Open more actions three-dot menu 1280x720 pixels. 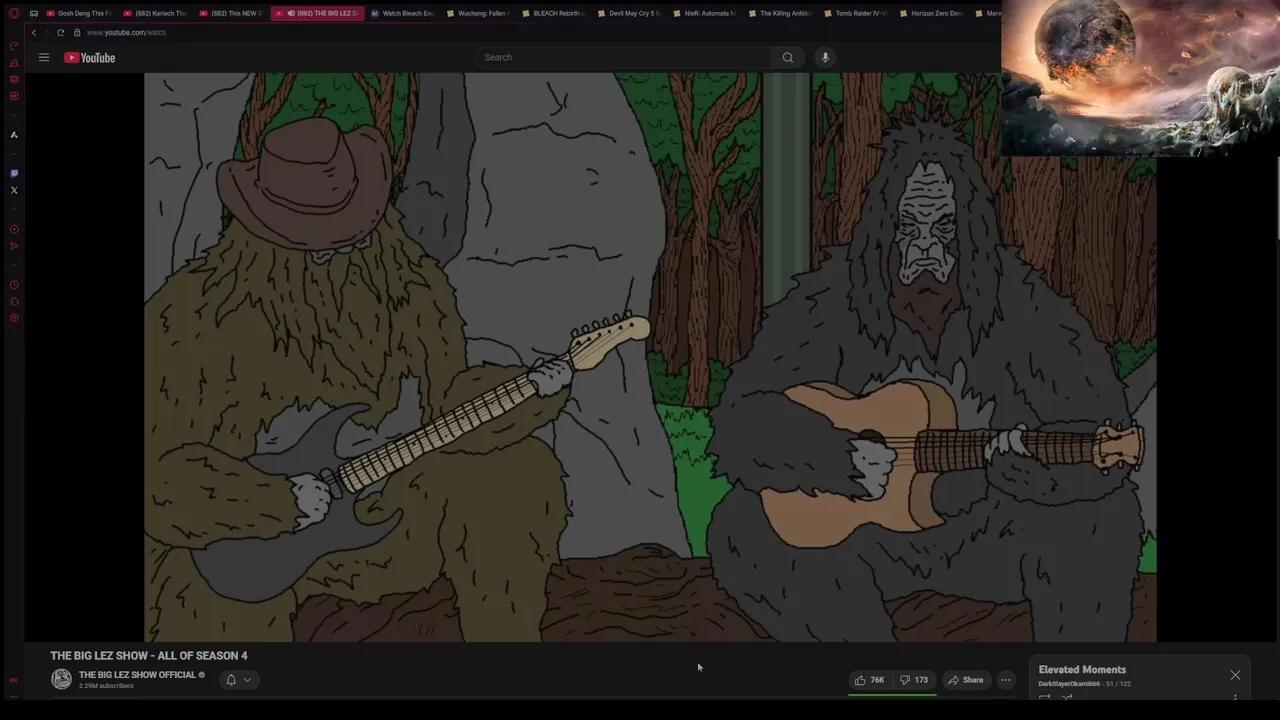click(1006, 680)
